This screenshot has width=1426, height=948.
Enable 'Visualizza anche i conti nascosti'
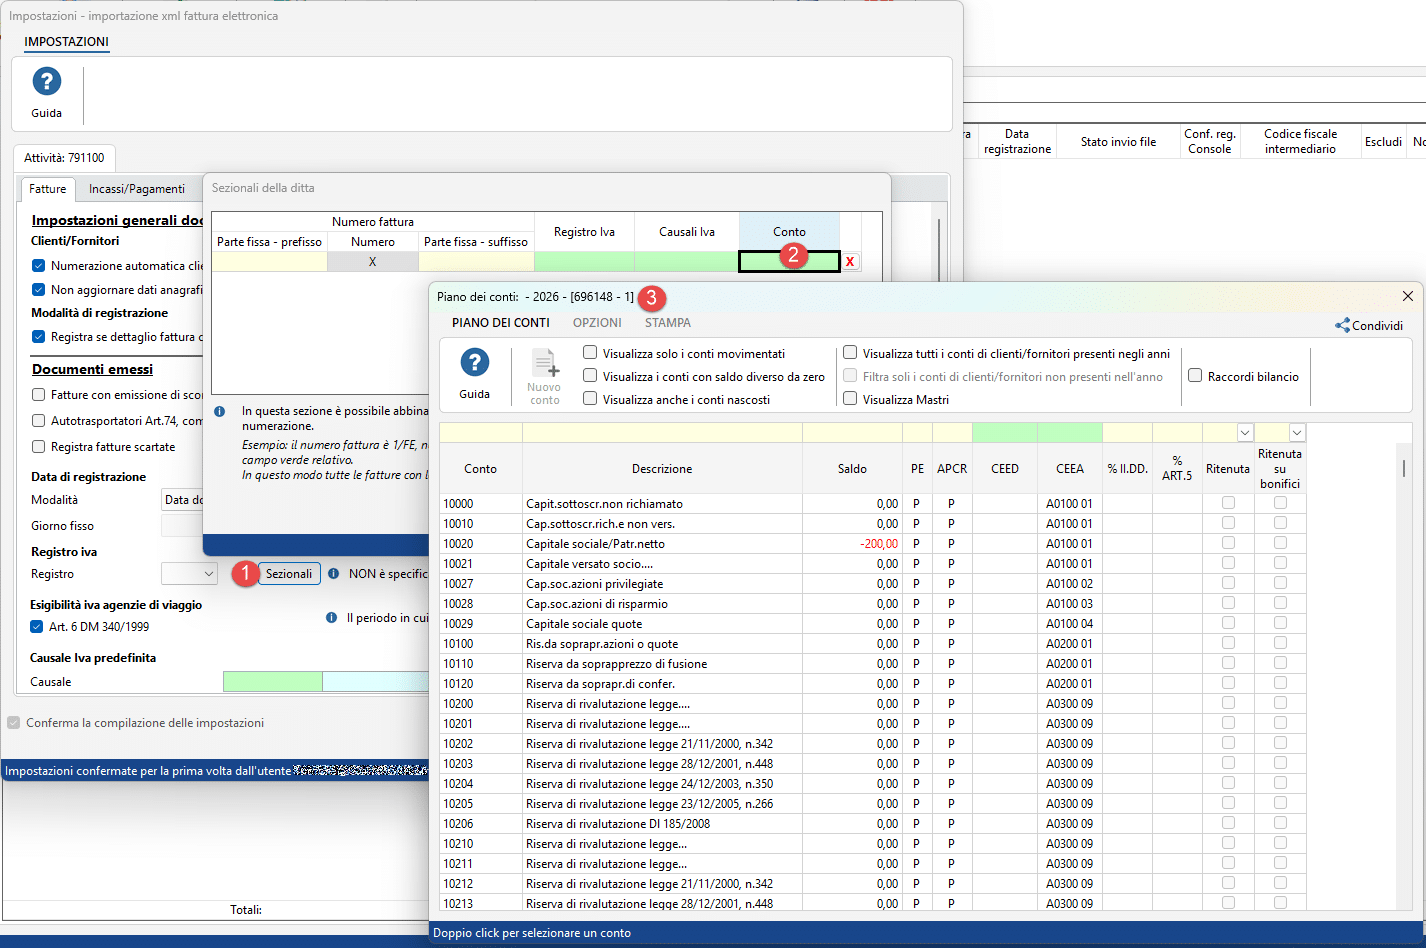(x=591, y=399)
